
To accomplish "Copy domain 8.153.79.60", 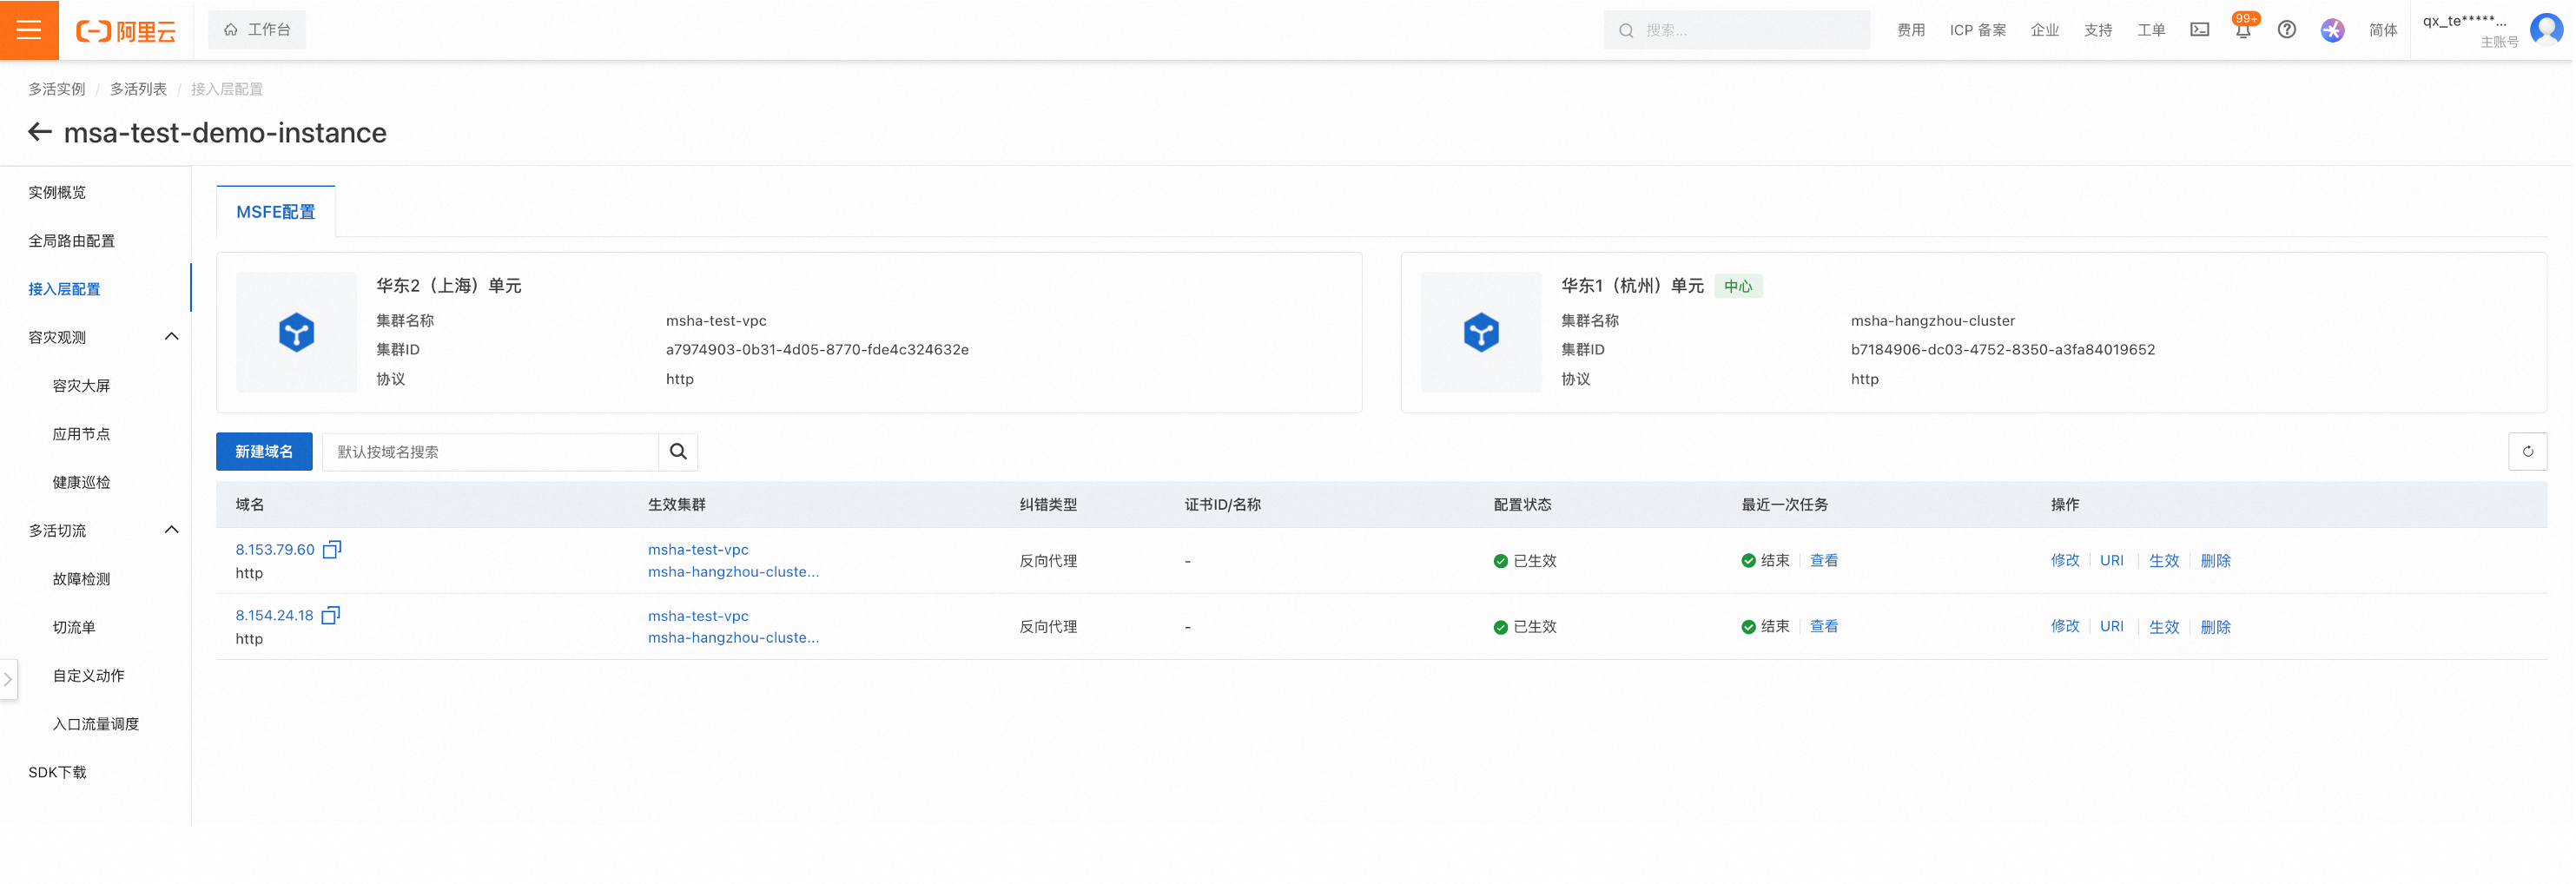I will (x=332, y=549).
